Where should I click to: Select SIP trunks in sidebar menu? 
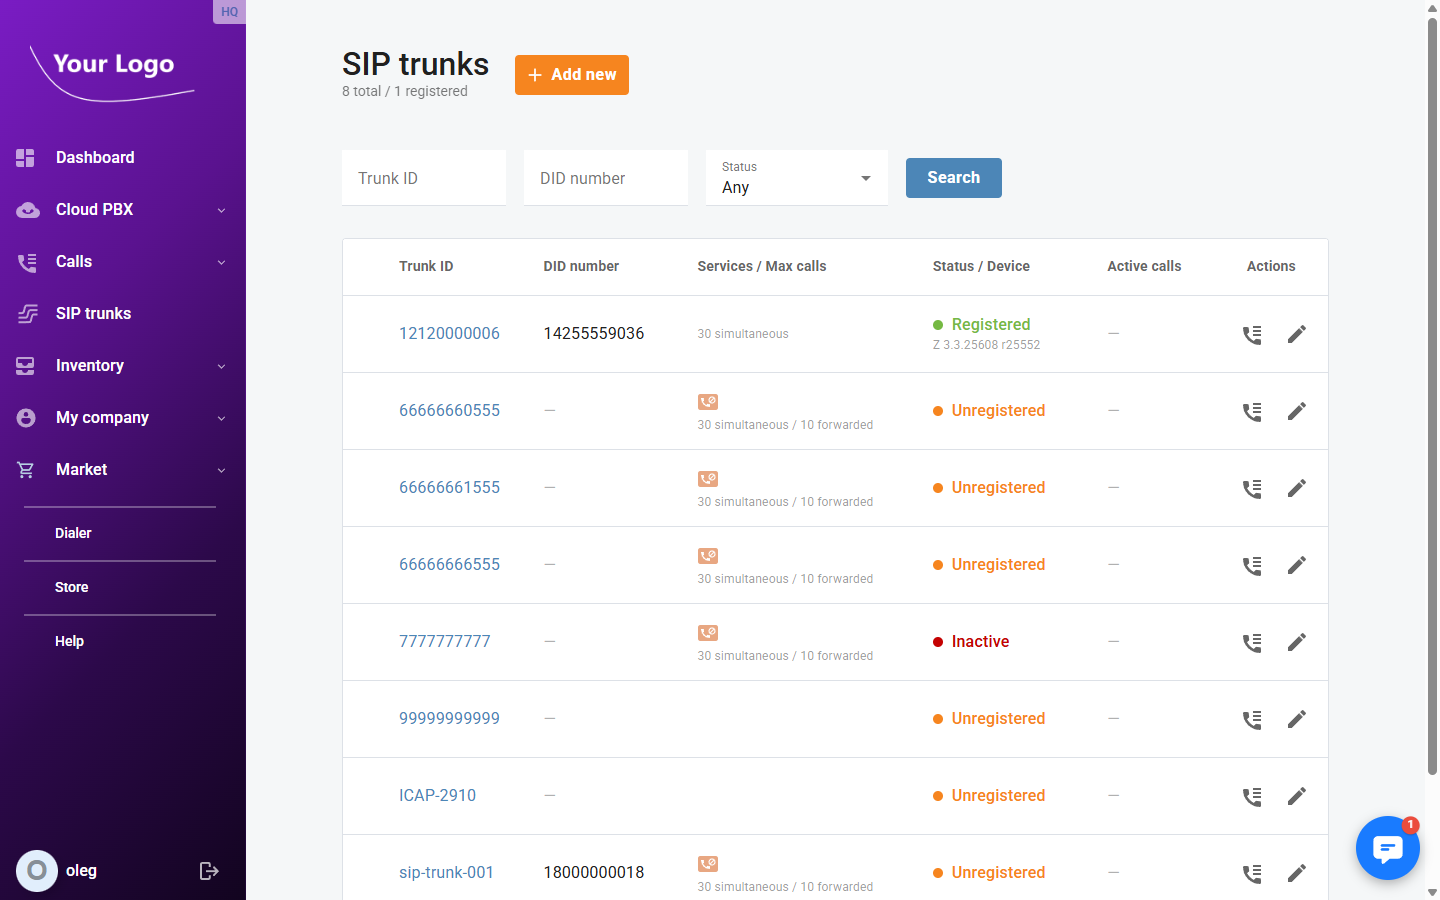(x=93, y=314)
